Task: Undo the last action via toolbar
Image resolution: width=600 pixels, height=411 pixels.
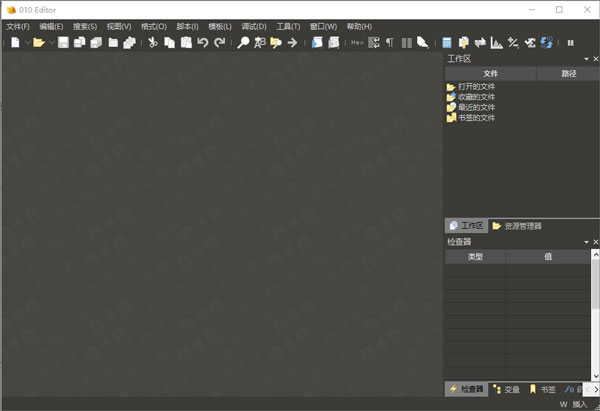Action: click(x=203, y=42)
